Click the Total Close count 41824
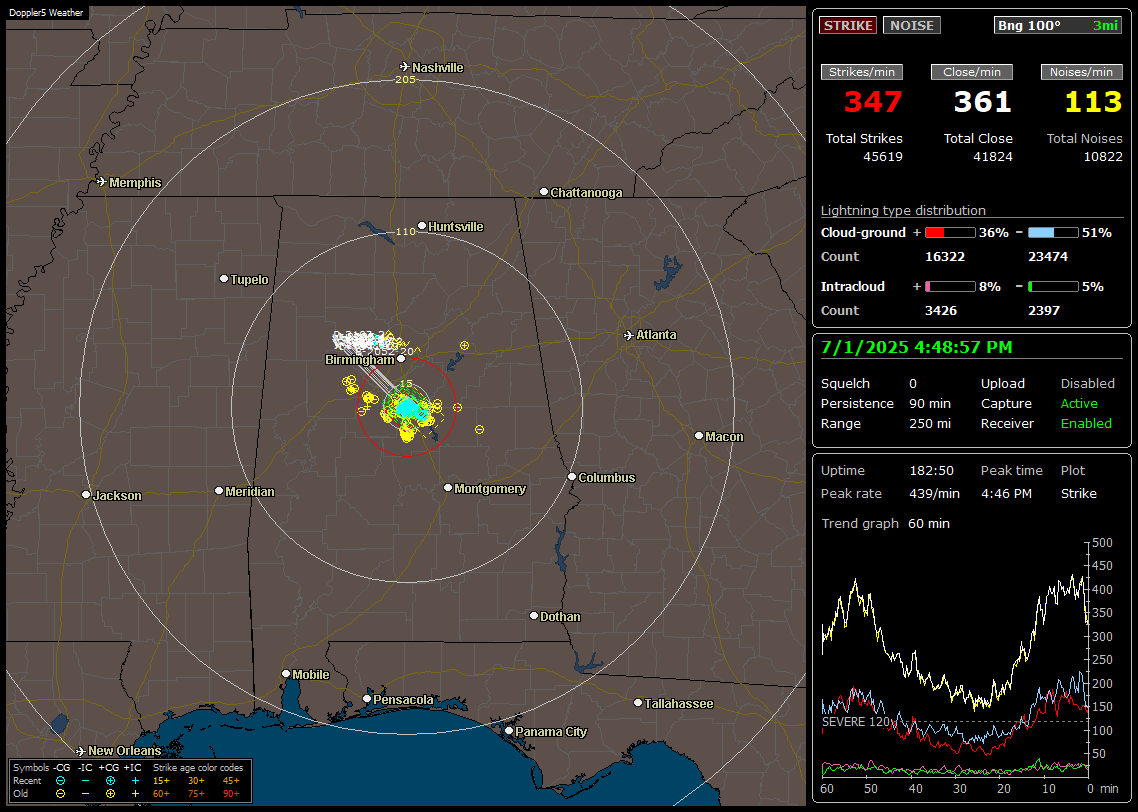Viewport: 1138px width, 812px height. pyautogui.click(x=992, y=157)
